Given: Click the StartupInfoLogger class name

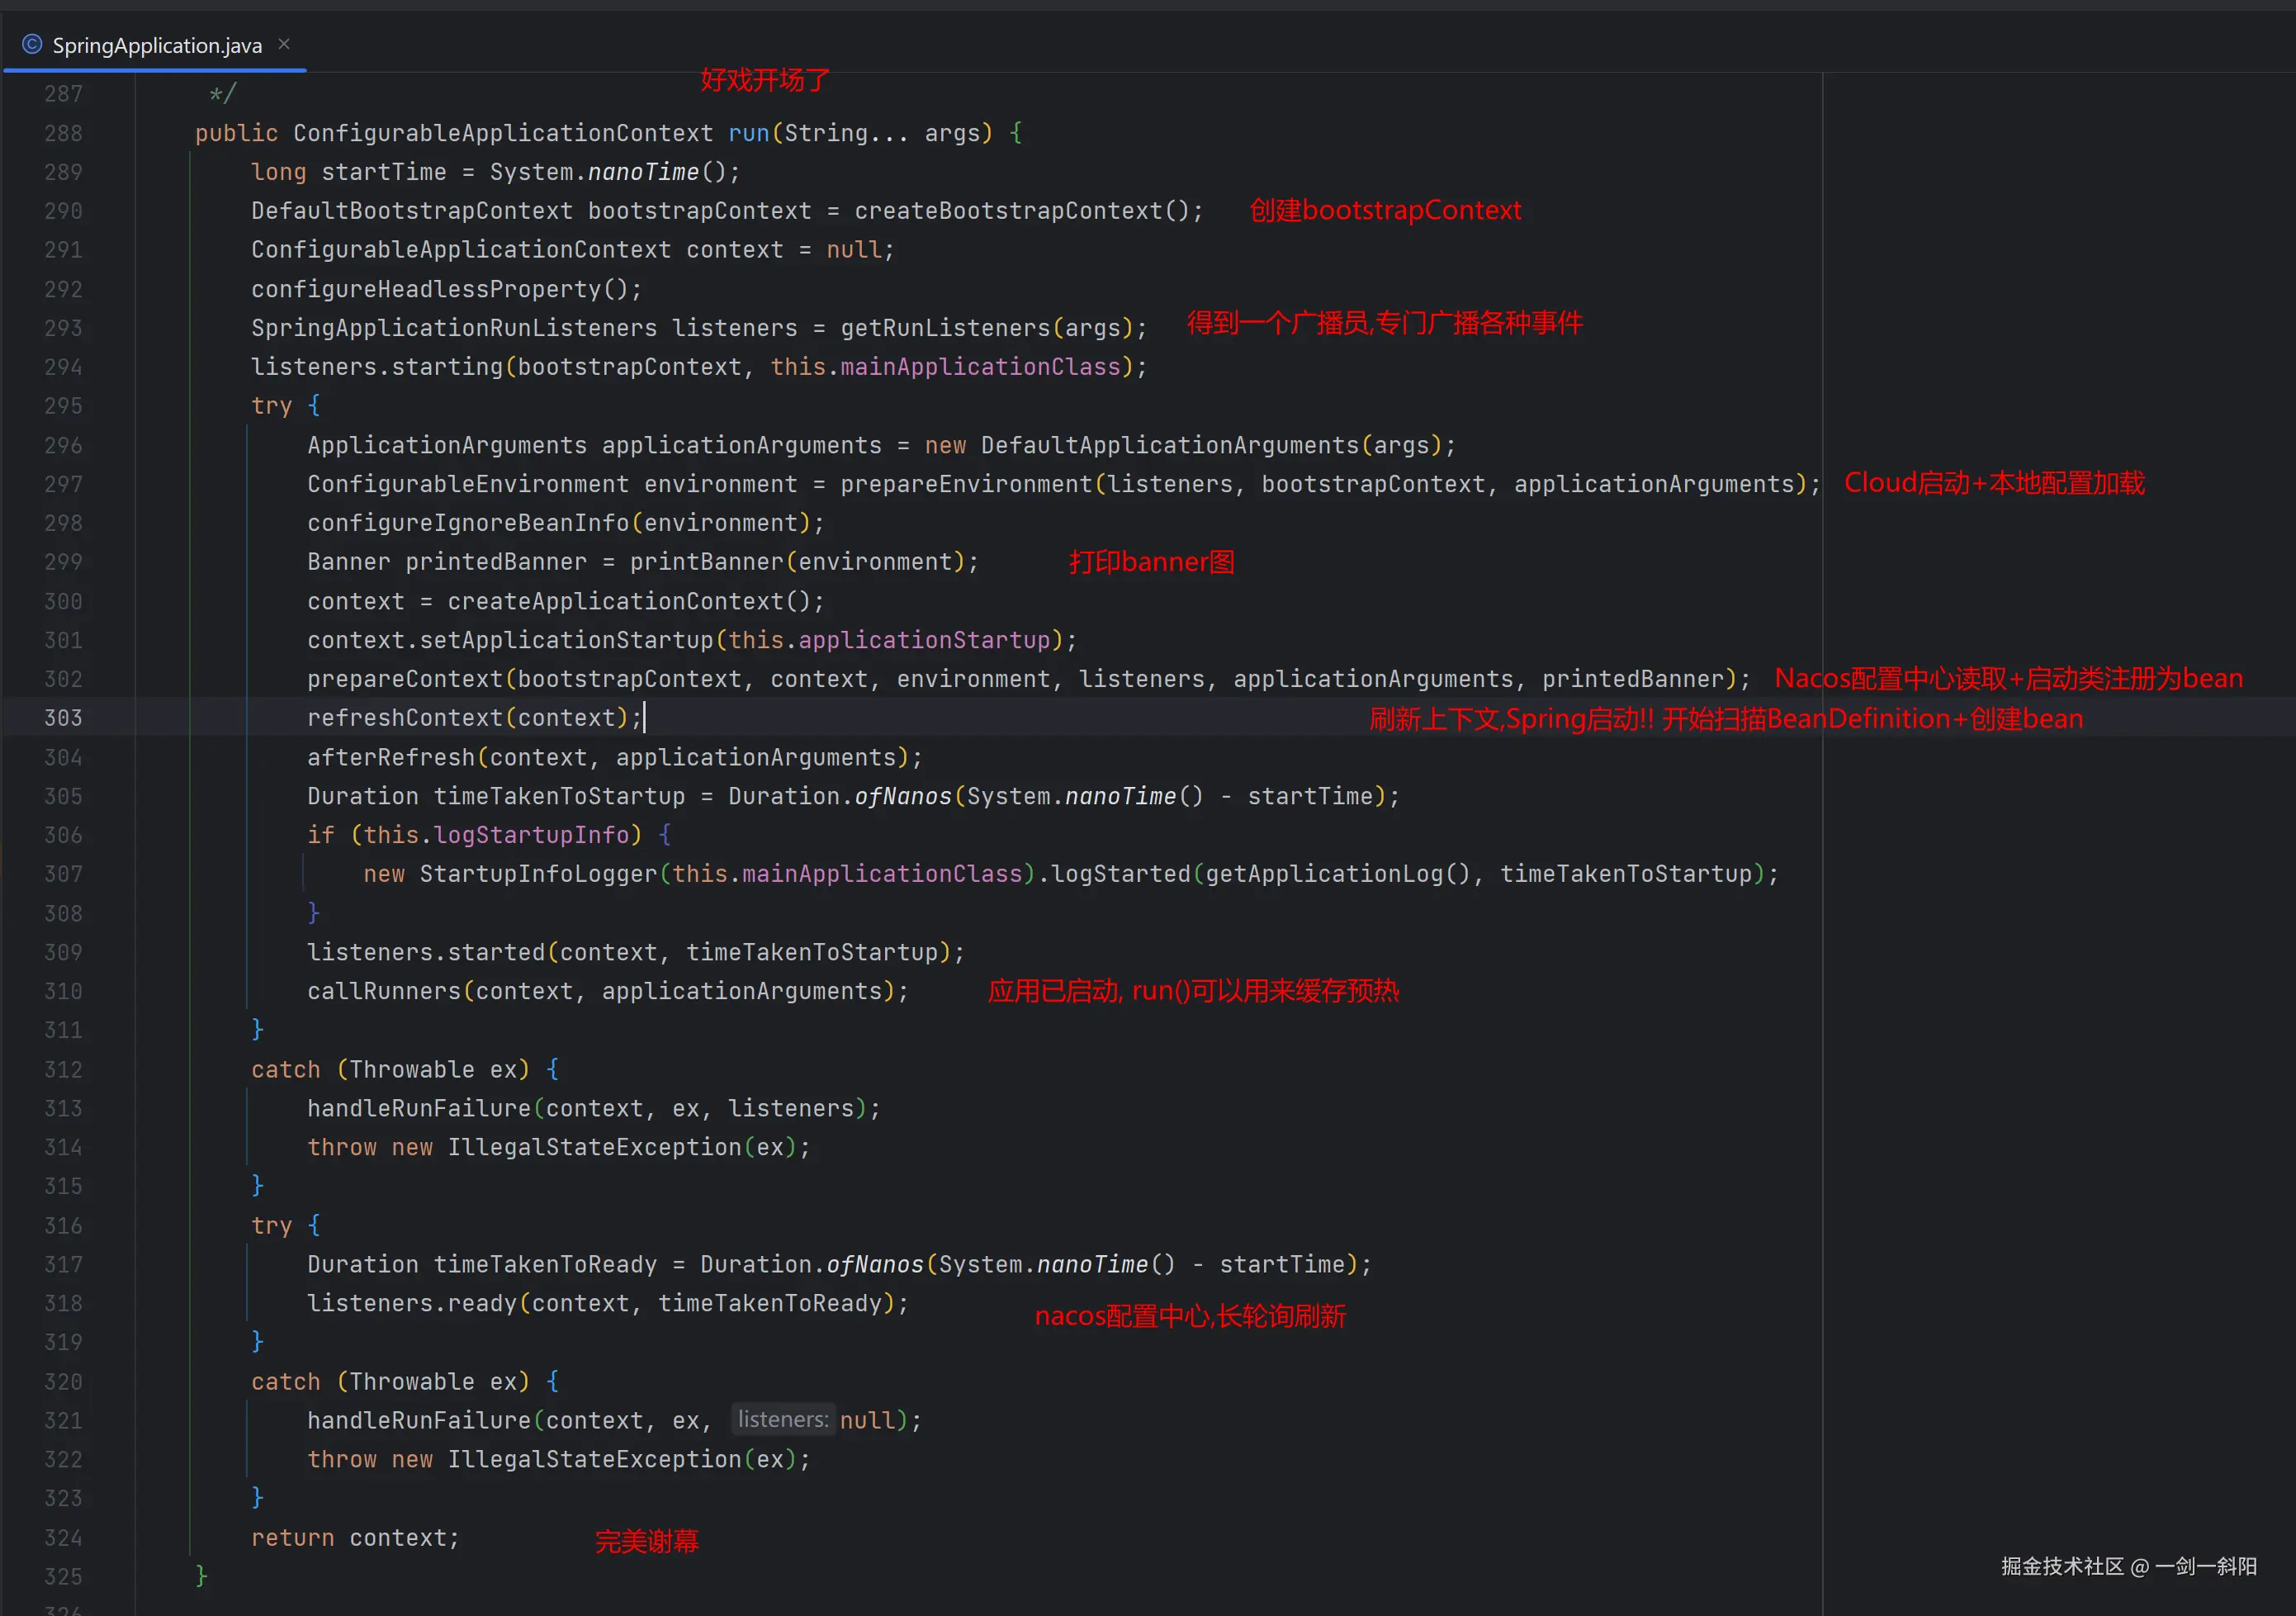Looking at the screenshot, I should tap(538, 874).
